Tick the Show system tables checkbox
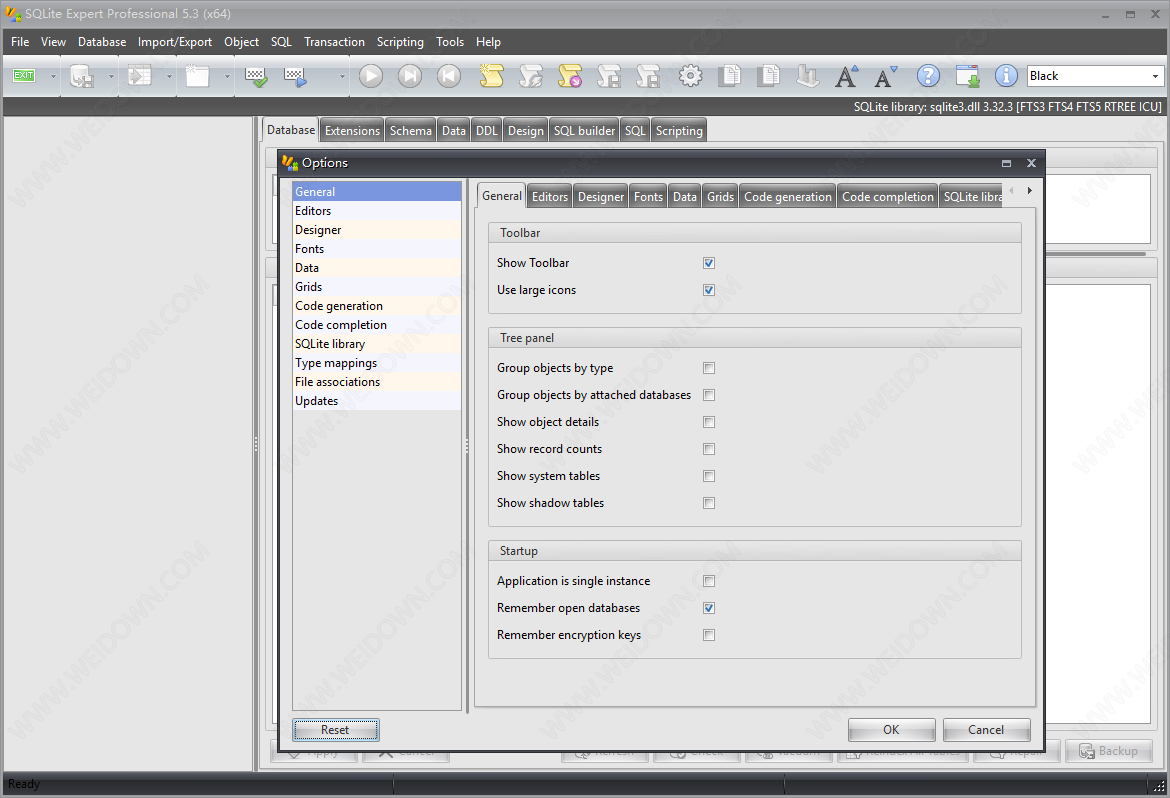The height and width of the screenshot is (798, 1170). click(709, 476)
